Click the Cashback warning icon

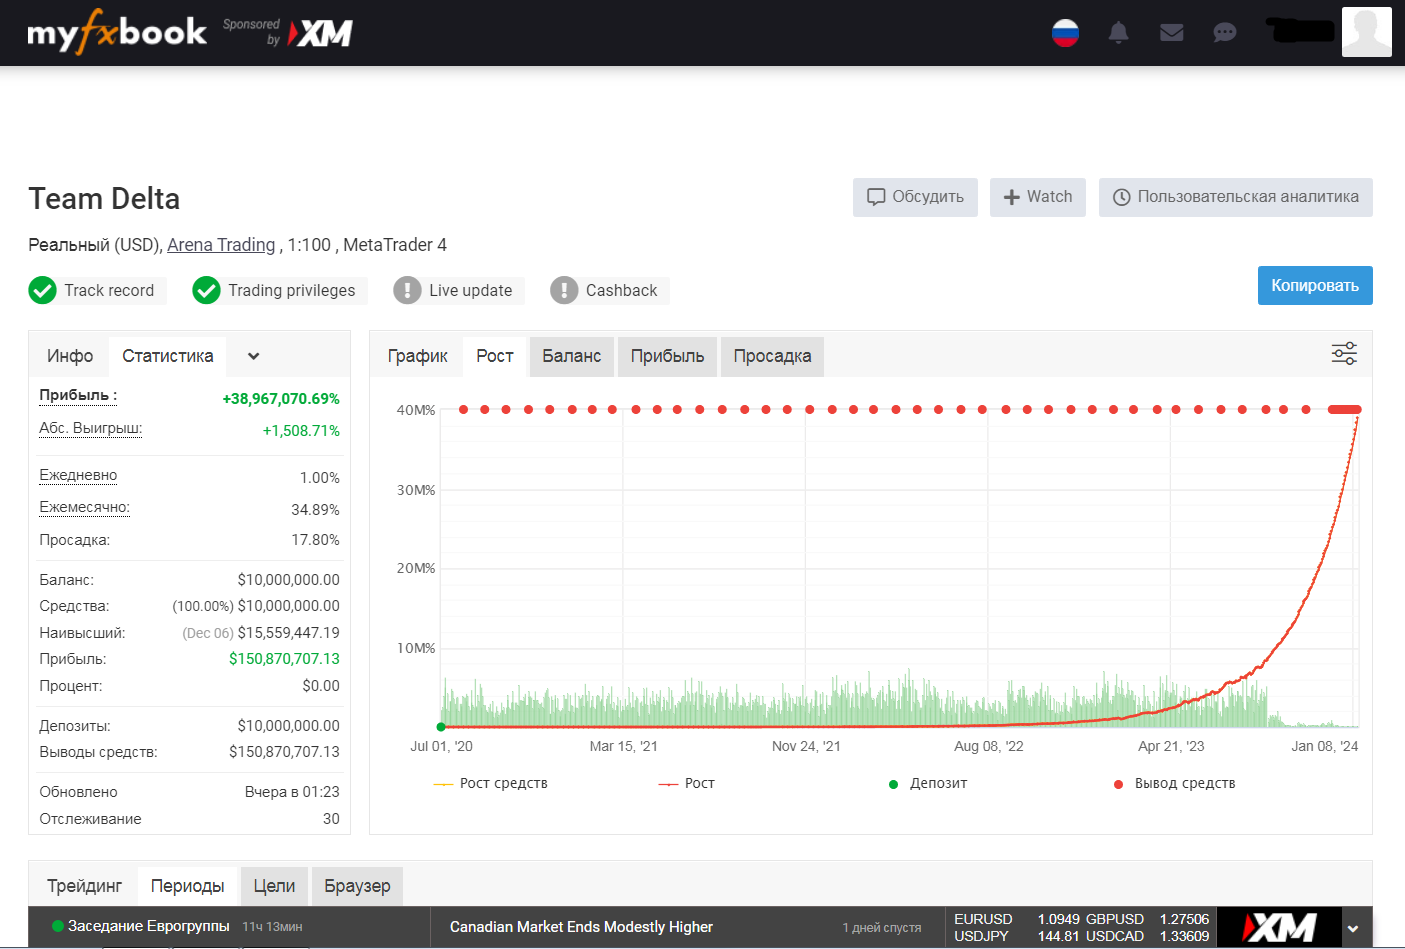click(564, 290)
